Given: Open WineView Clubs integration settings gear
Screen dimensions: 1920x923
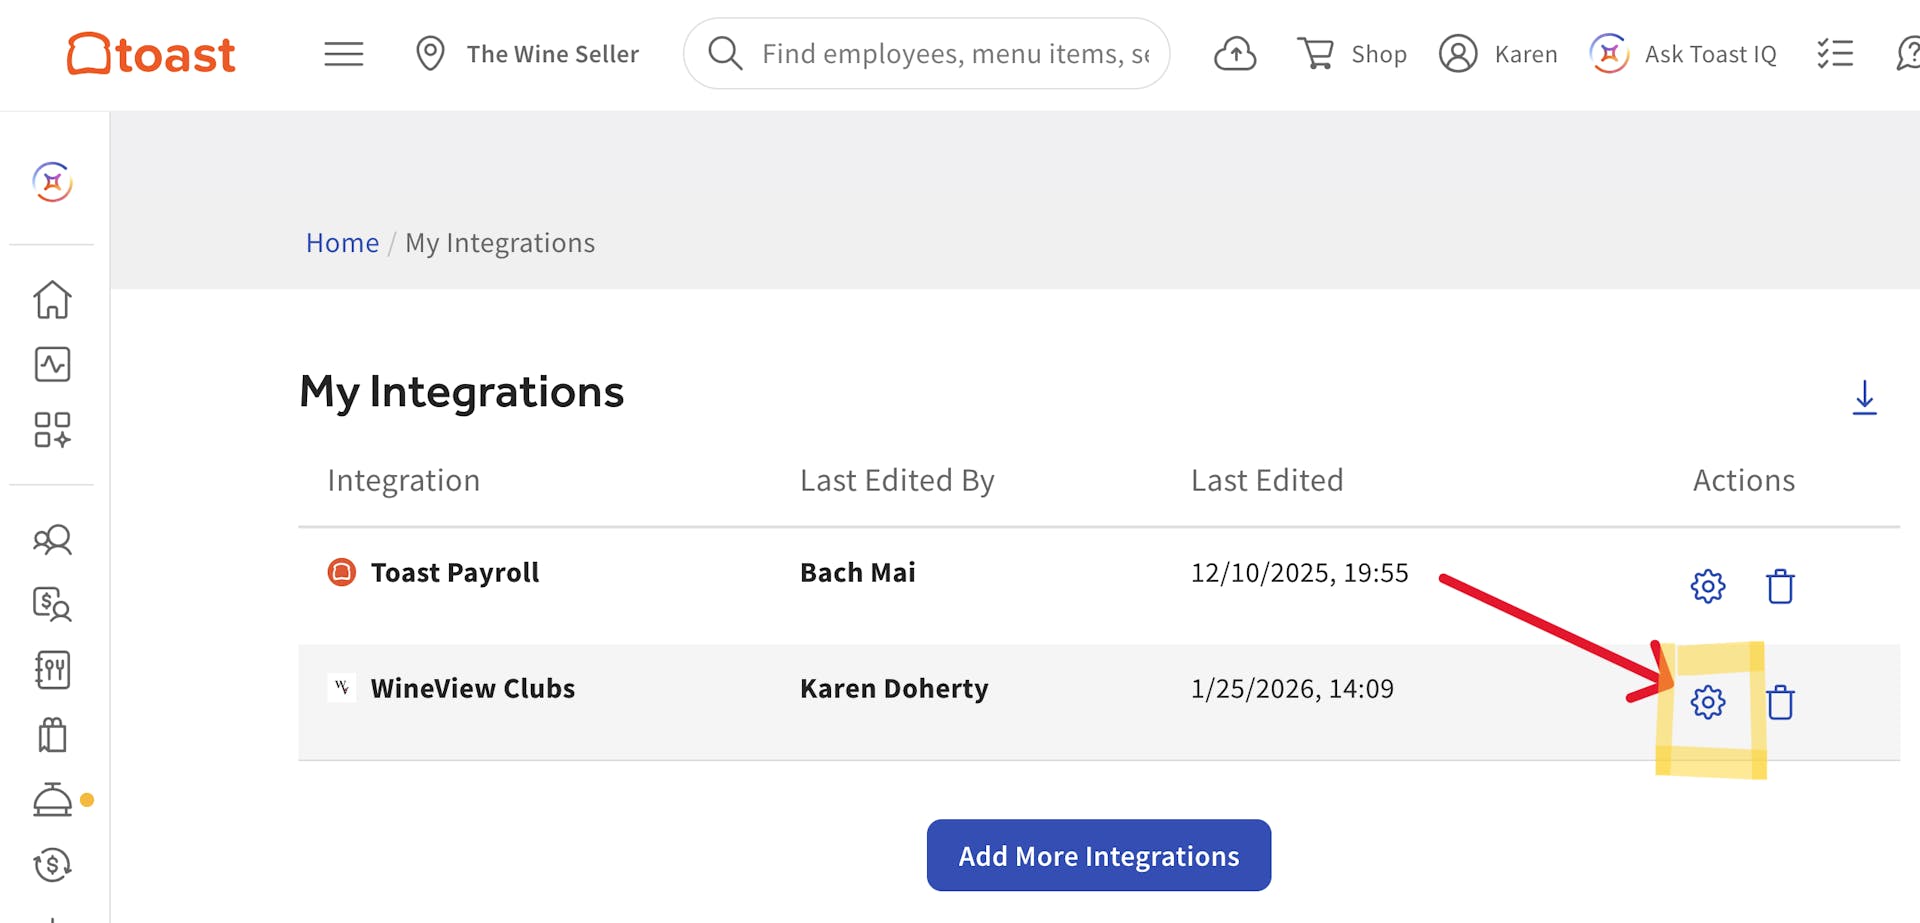Looking at the screenshot, I should [1707, 703].
